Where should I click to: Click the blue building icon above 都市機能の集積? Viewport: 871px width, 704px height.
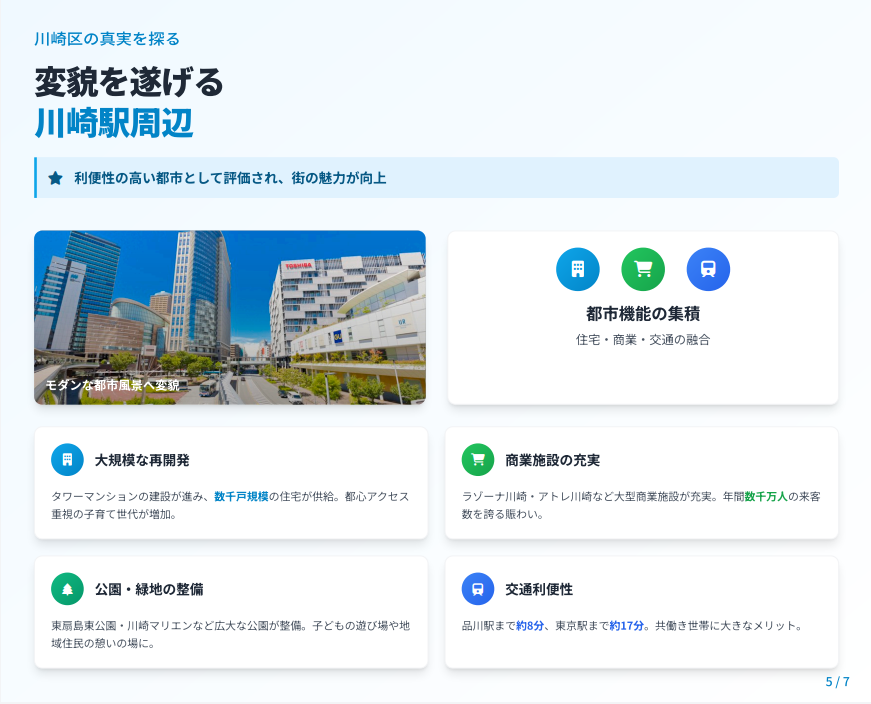pos(578,269)
